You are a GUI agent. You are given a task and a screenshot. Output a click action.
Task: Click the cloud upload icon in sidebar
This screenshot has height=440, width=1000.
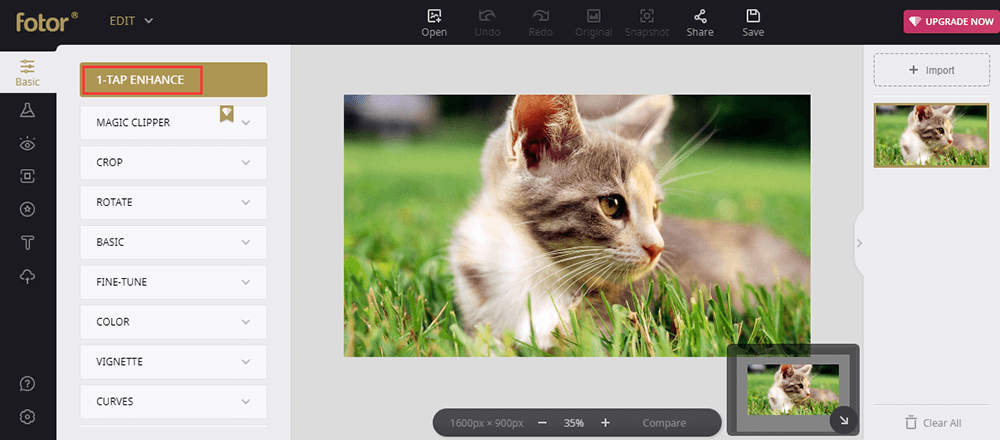(x=28, y=276)
